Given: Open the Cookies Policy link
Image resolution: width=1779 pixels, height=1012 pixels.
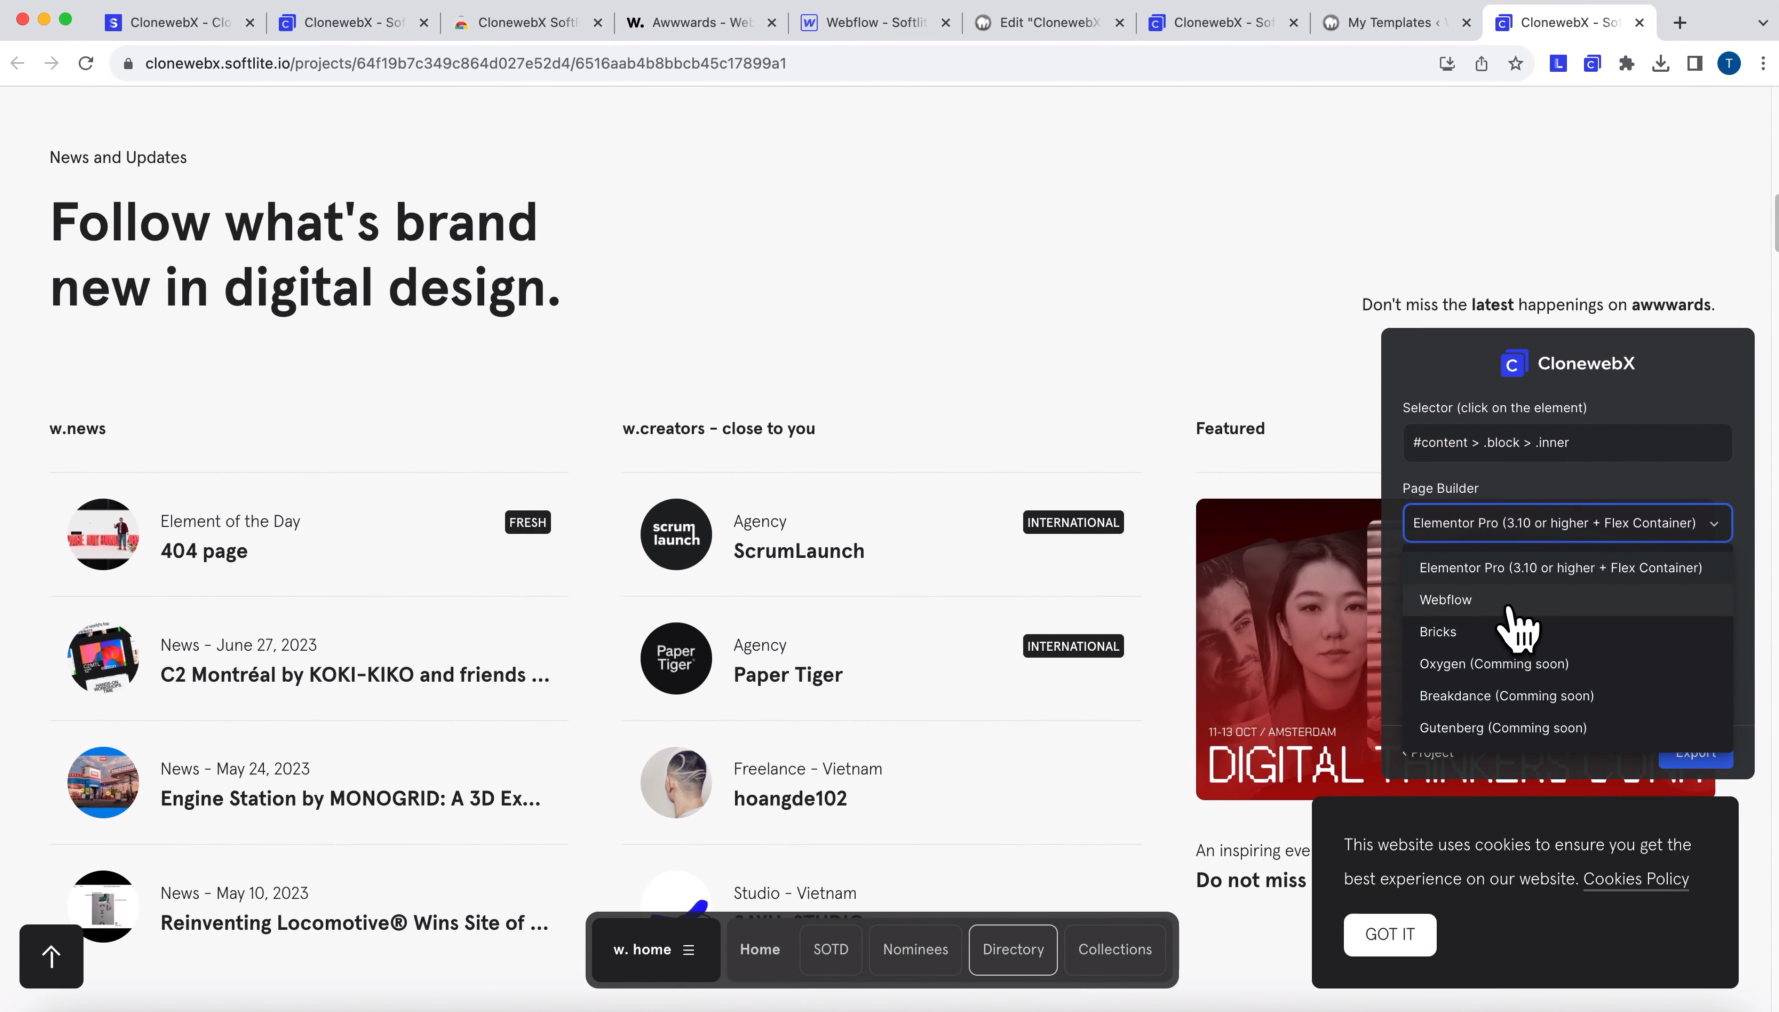Looking at the screenshot, I should (1636, 879).
